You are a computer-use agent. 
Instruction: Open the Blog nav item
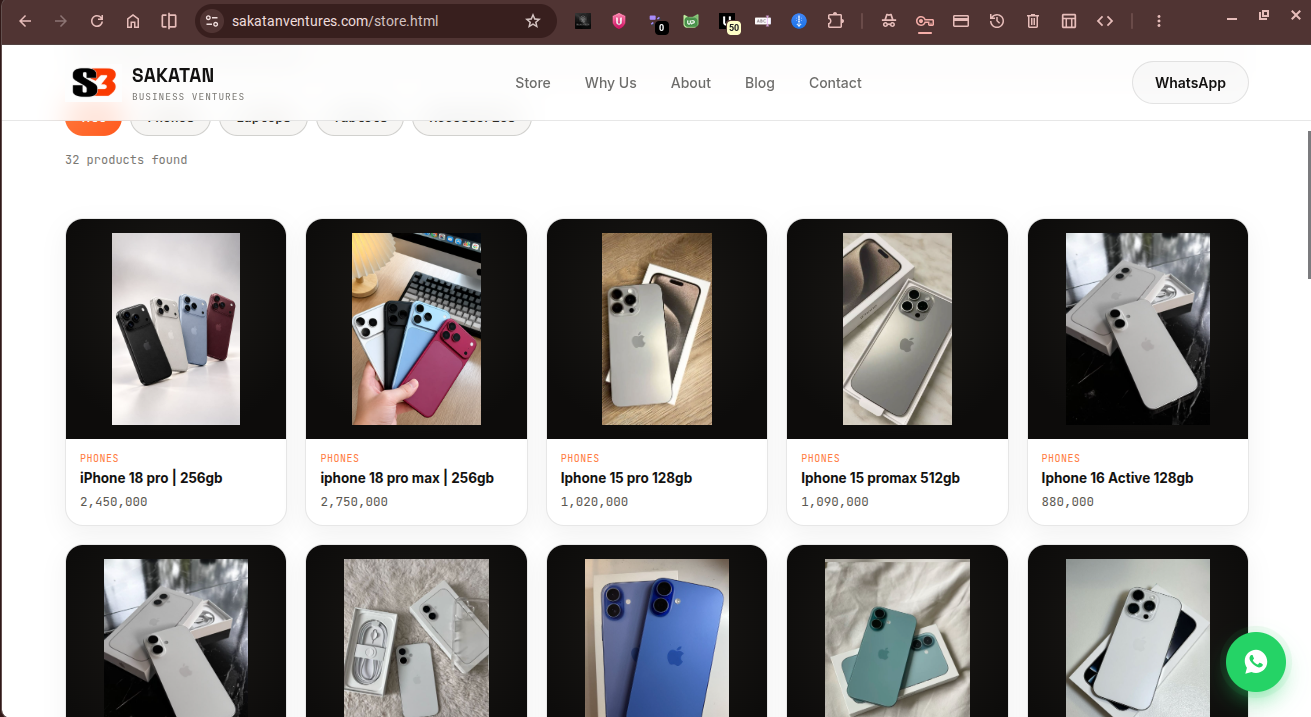pyautogui.click(x=760, y=83)
